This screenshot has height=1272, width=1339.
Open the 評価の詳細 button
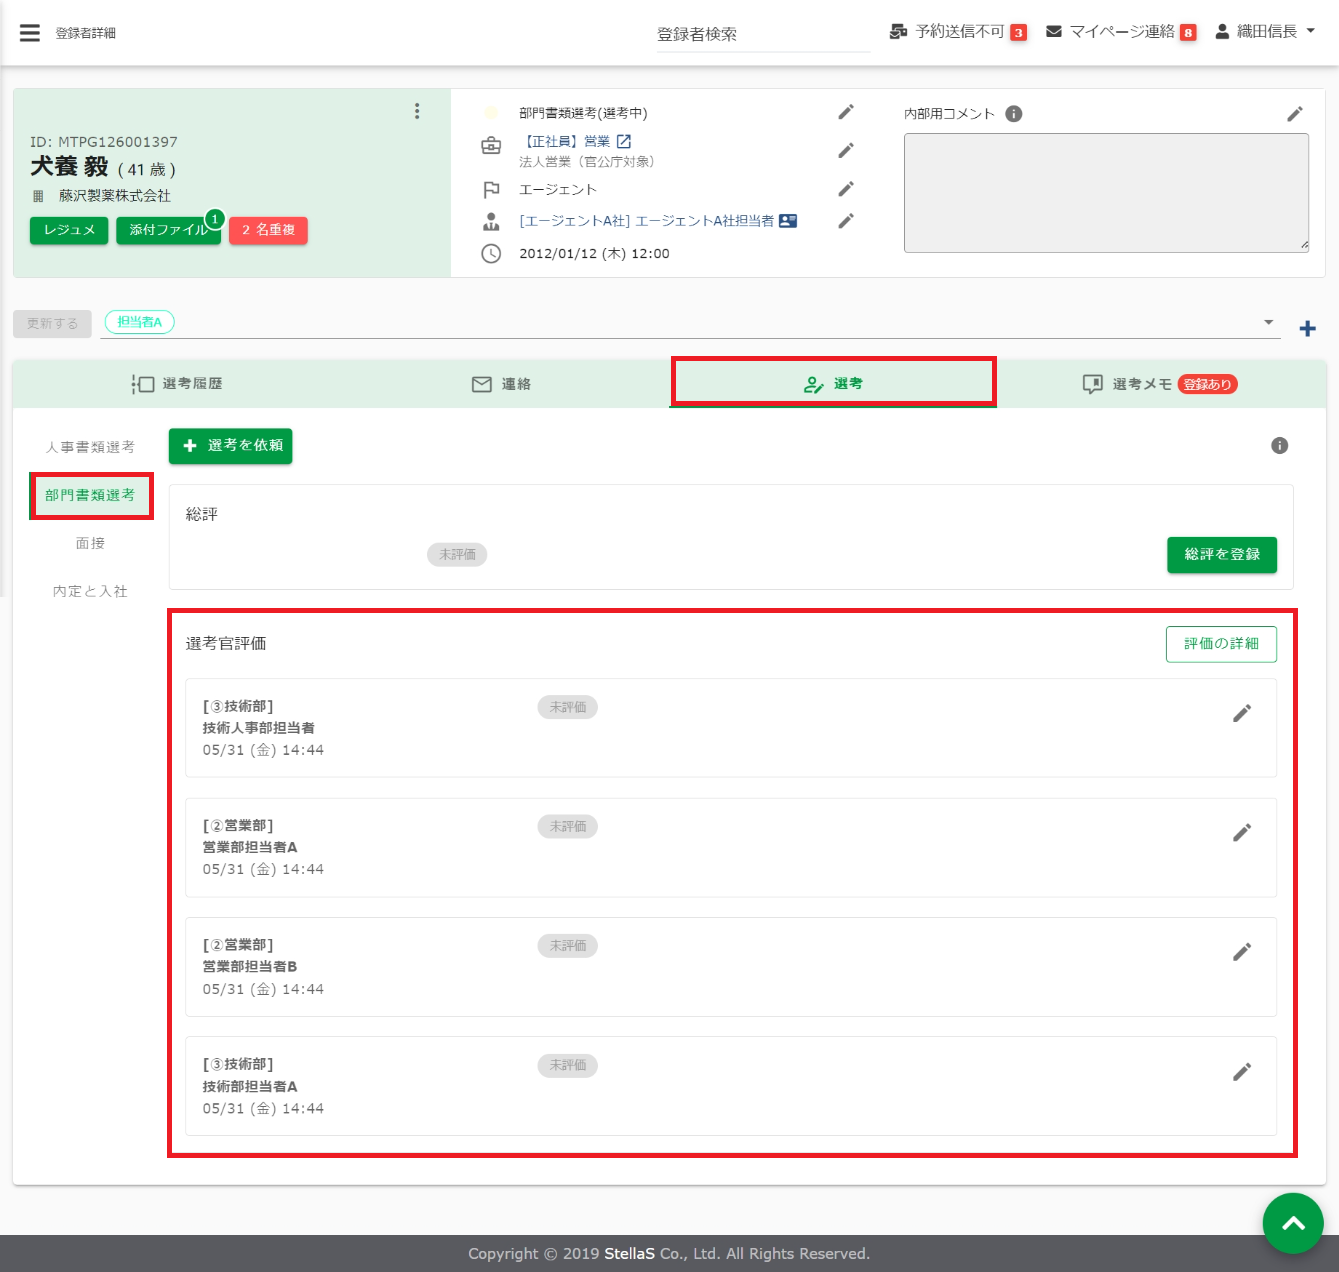(x=1221, y=644)
